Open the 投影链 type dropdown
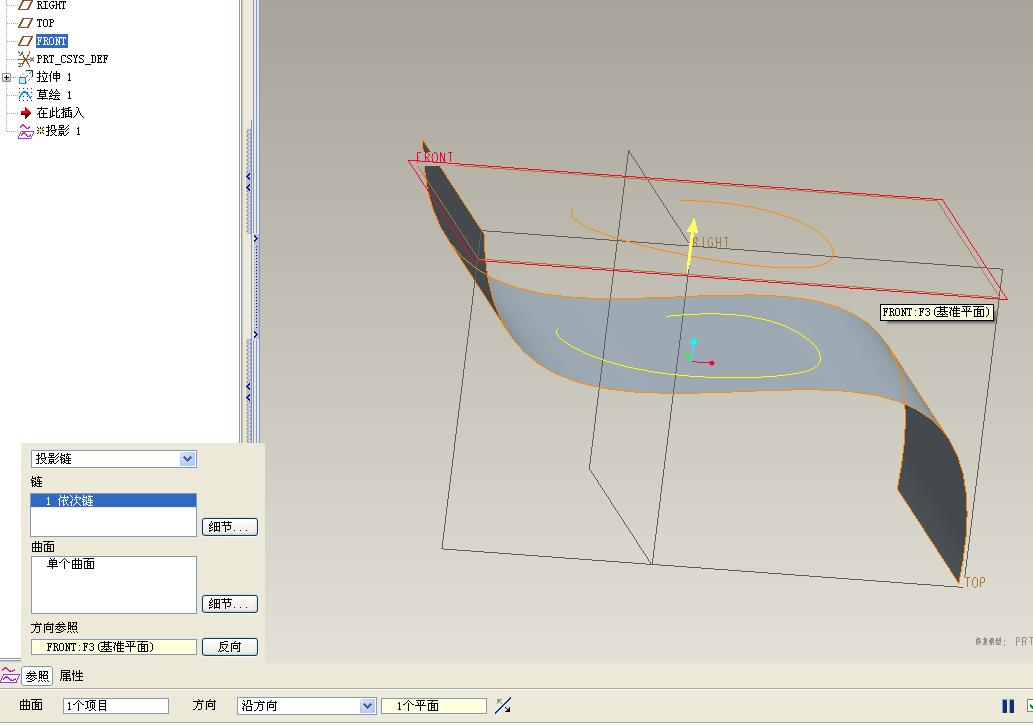This screenshot has height=725, width=1033. [188, 459]
